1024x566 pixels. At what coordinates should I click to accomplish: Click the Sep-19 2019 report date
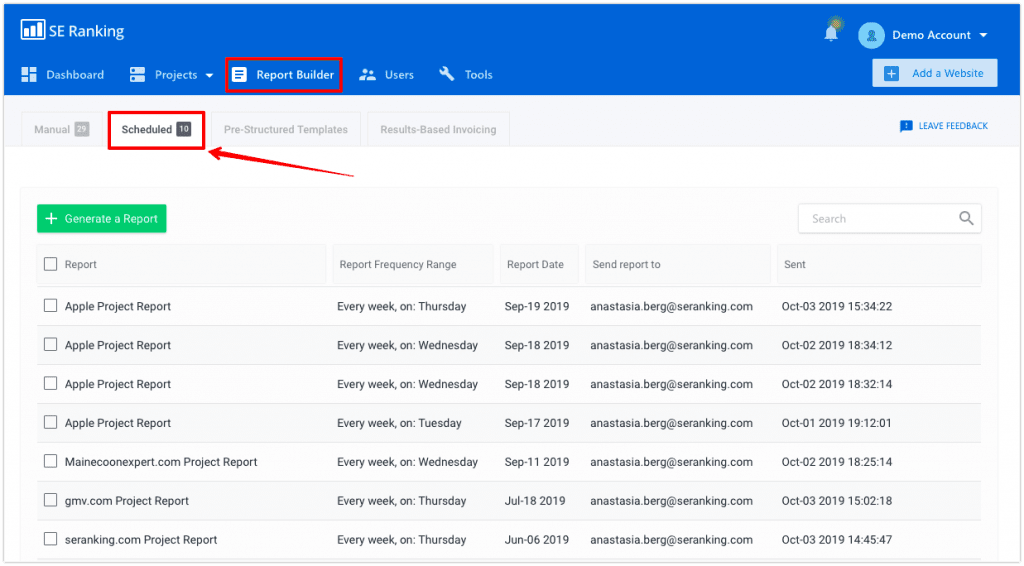(537, 306)
